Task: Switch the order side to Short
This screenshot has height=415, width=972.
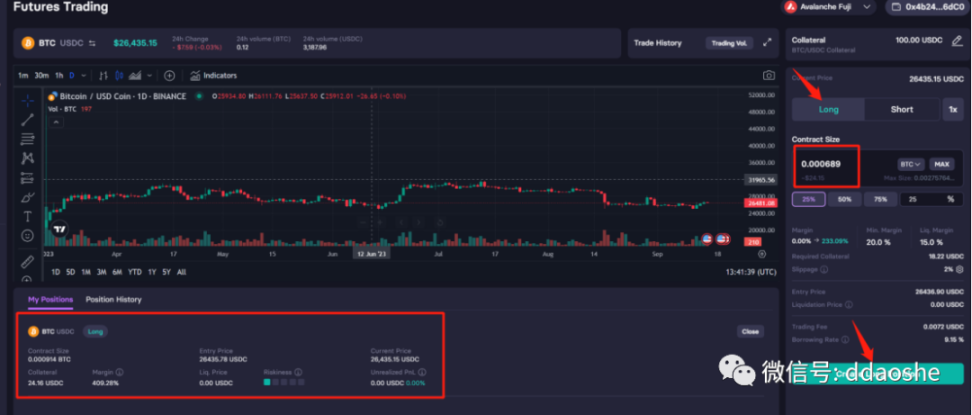Action: [901, 109]
